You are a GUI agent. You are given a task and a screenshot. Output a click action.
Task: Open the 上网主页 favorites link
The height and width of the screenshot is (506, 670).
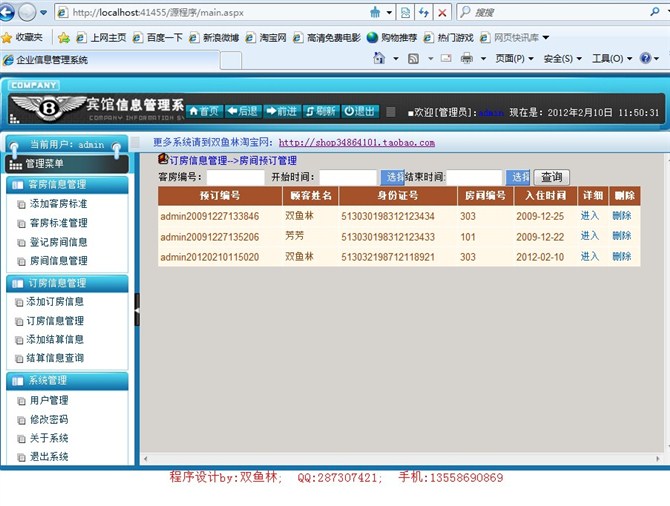(x=102, y=38)
